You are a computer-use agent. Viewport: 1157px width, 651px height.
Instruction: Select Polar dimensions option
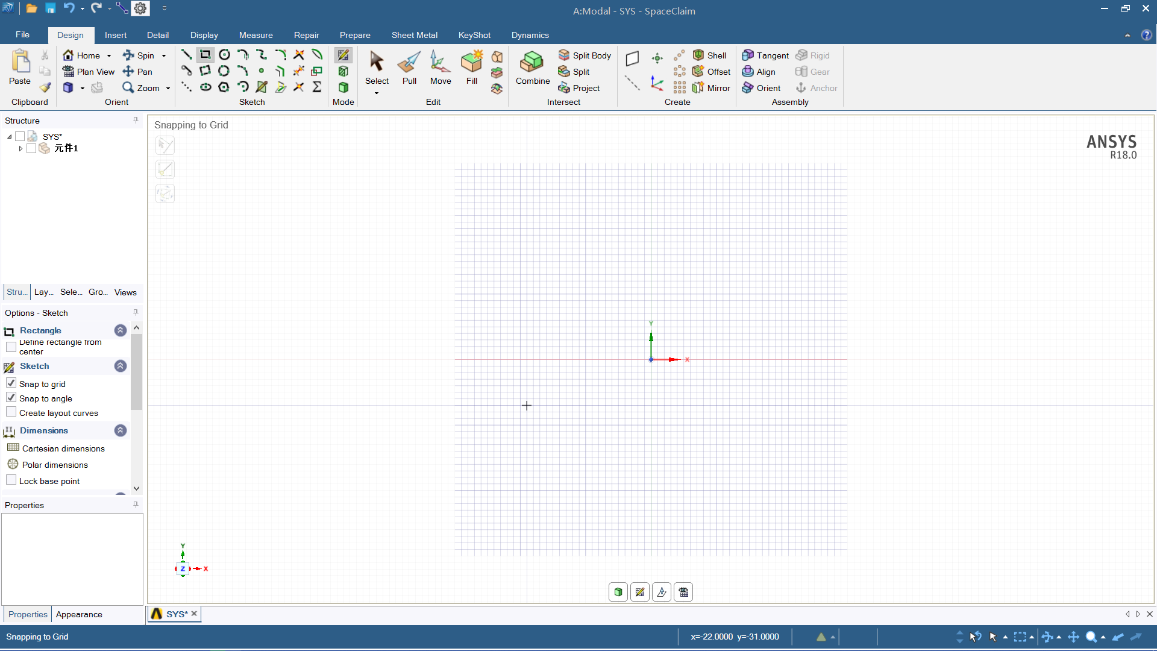54,465
